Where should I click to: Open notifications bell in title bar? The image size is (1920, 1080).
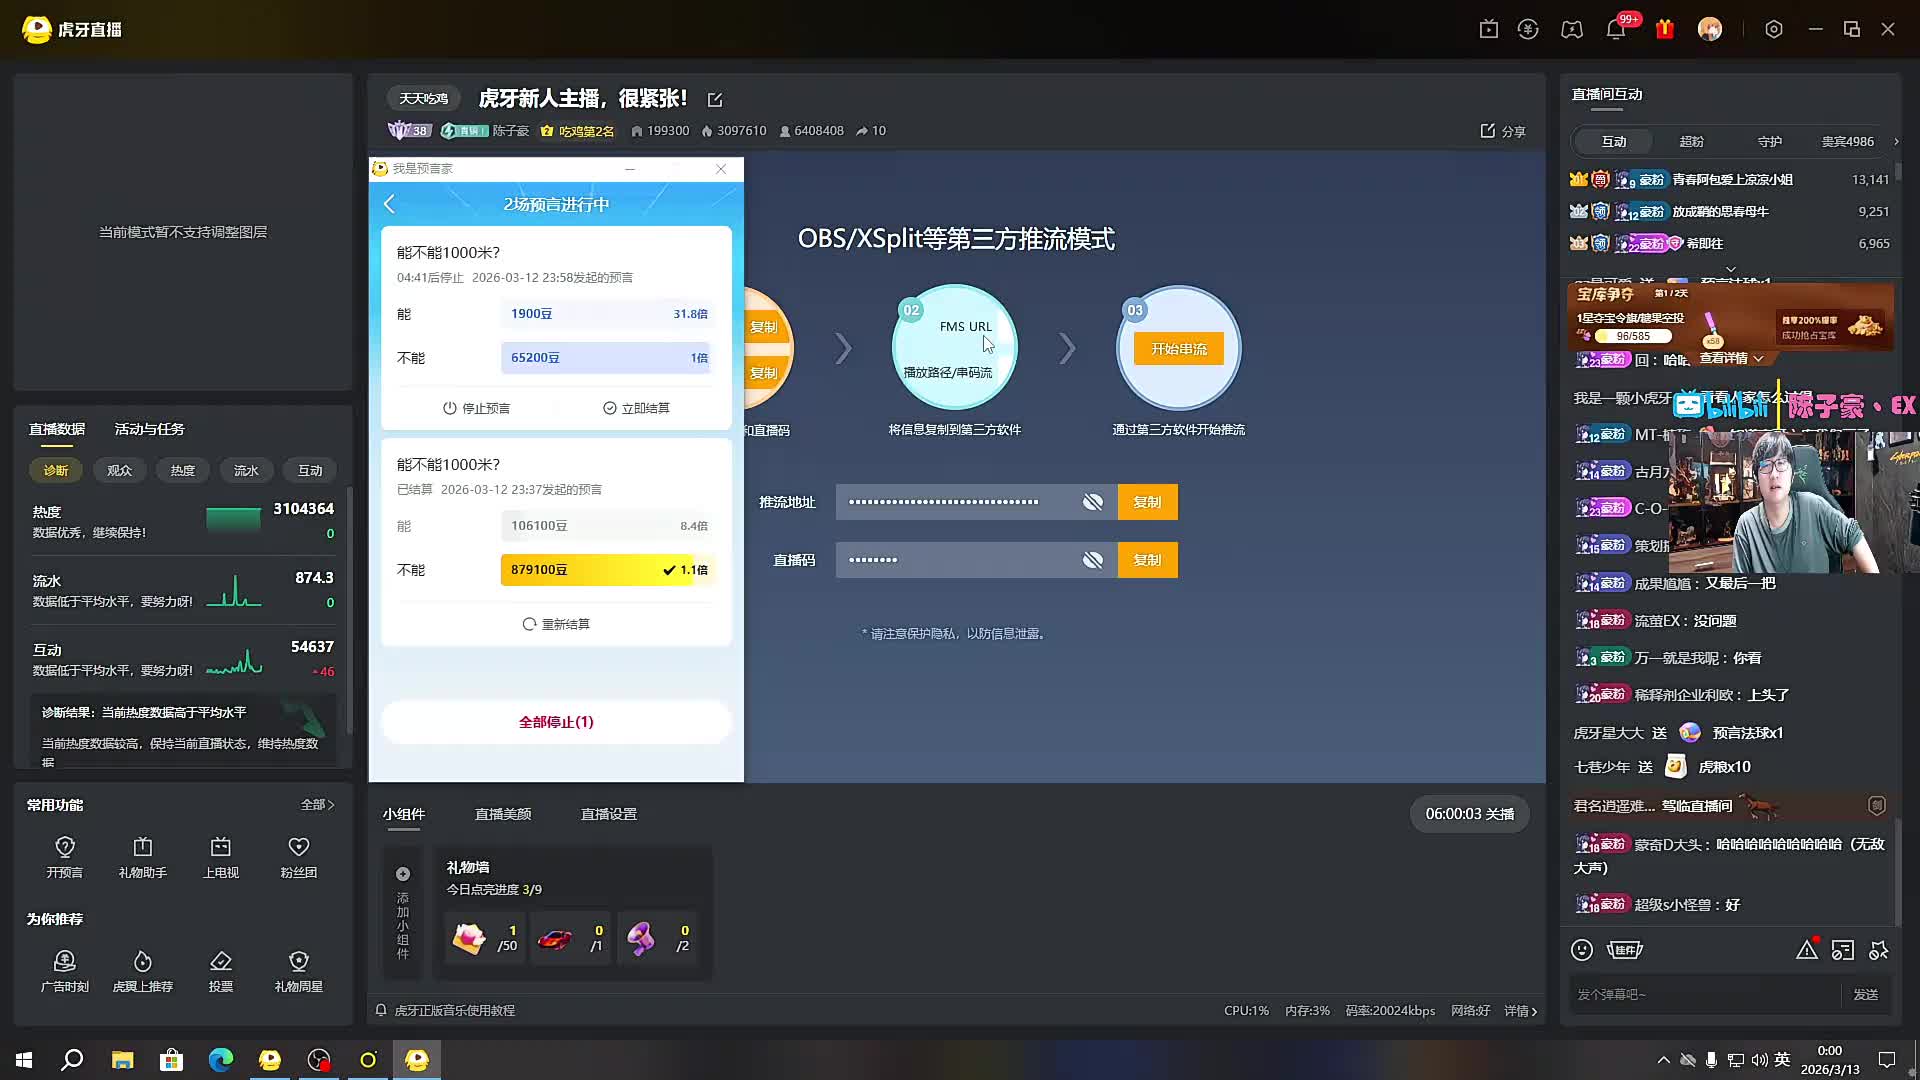[x=1616, y=30]
